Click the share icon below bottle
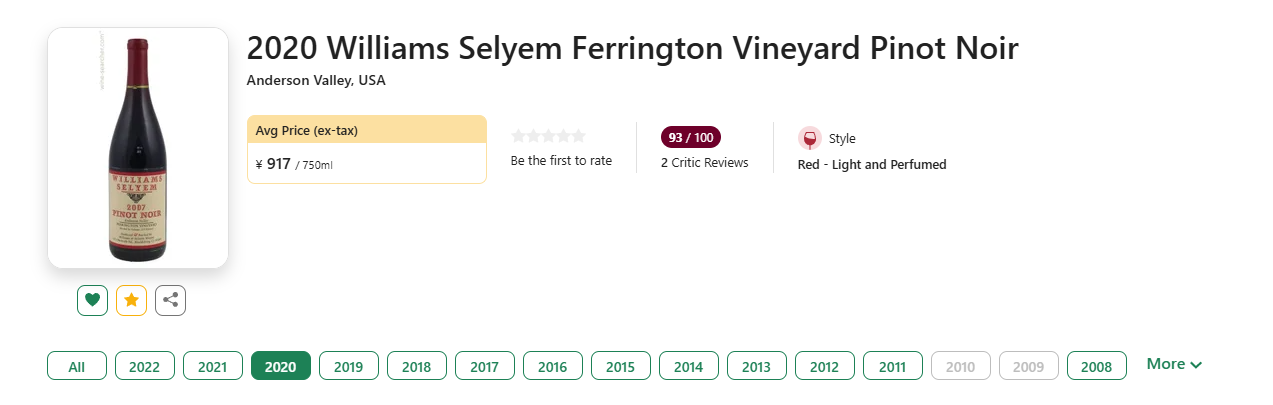 [x=171, y=300]
